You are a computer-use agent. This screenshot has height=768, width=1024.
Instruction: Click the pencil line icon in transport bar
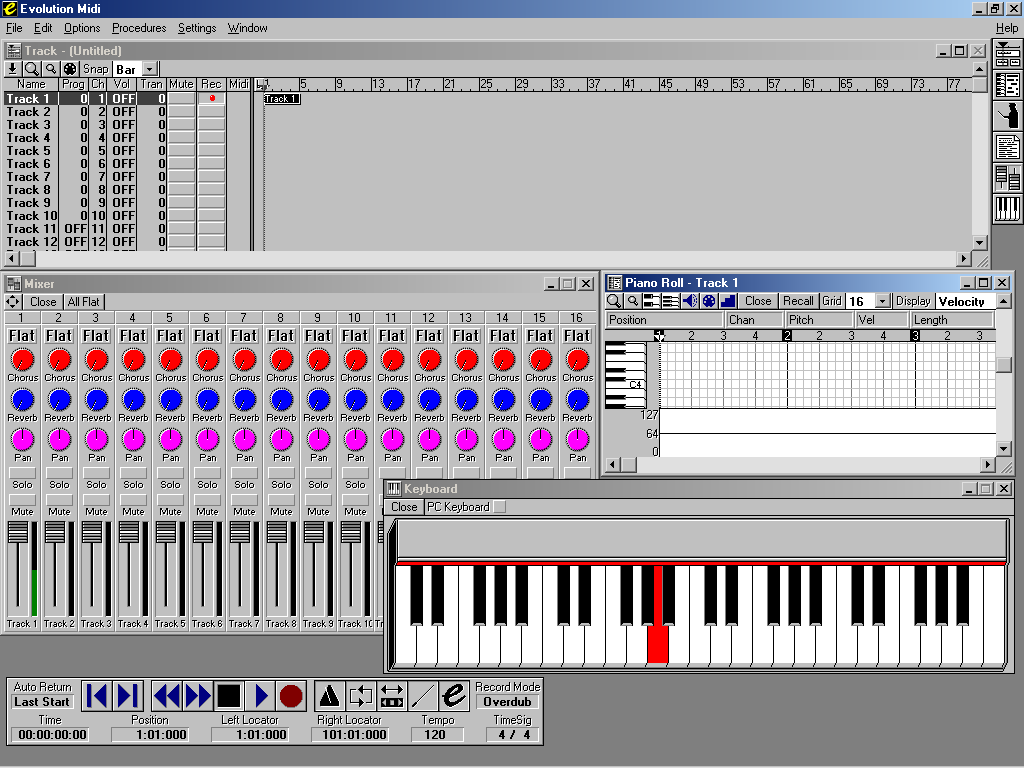pos(423,694)
